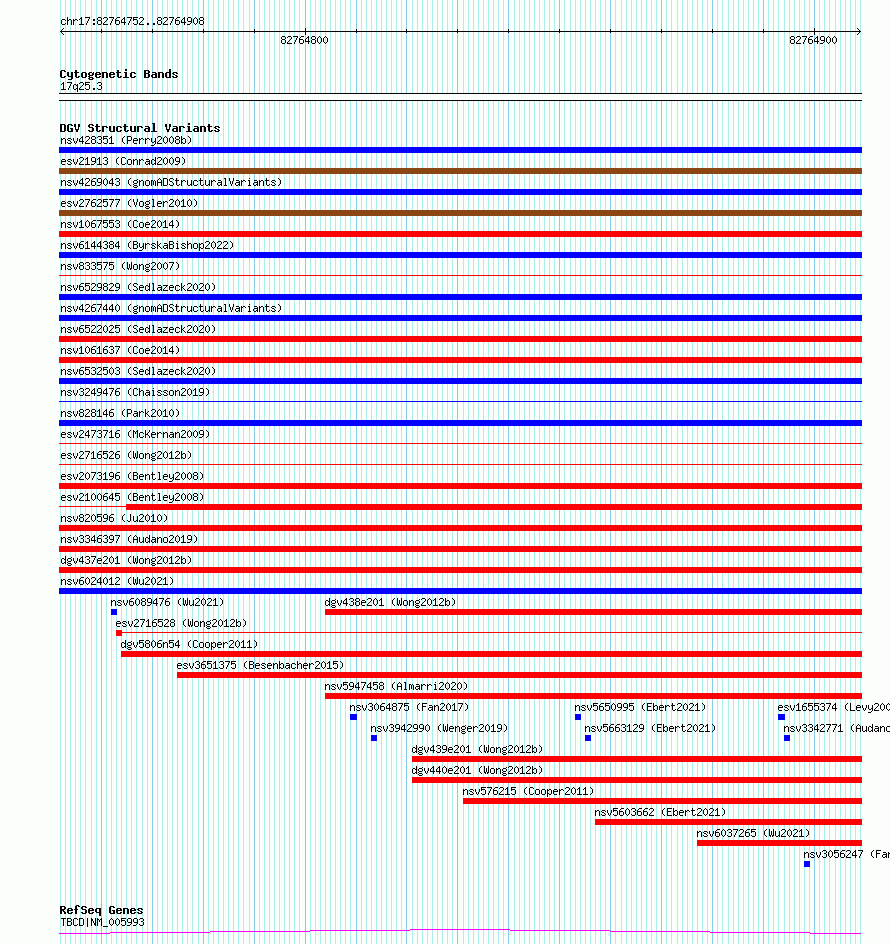The width and height of the screenshot is (890, 944).
Task: Click the 17q25.3 band label
Action: coord(81,87)
